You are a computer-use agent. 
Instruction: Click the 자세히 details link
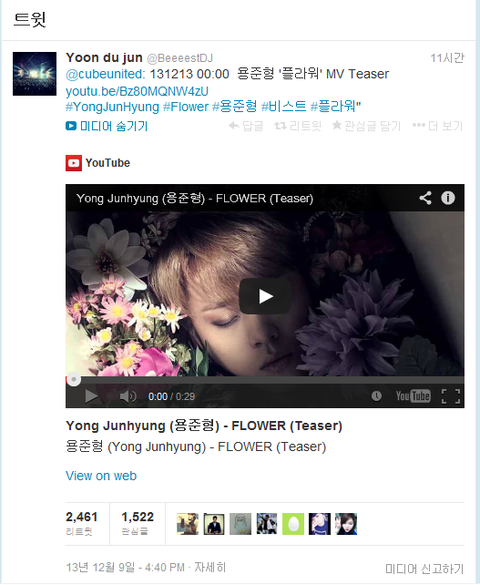210,567
